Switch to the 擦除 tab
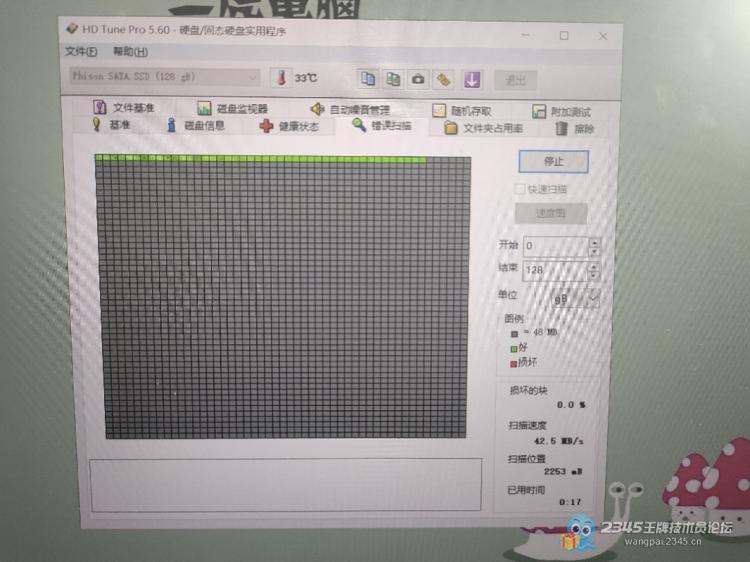 coord(575,129)
